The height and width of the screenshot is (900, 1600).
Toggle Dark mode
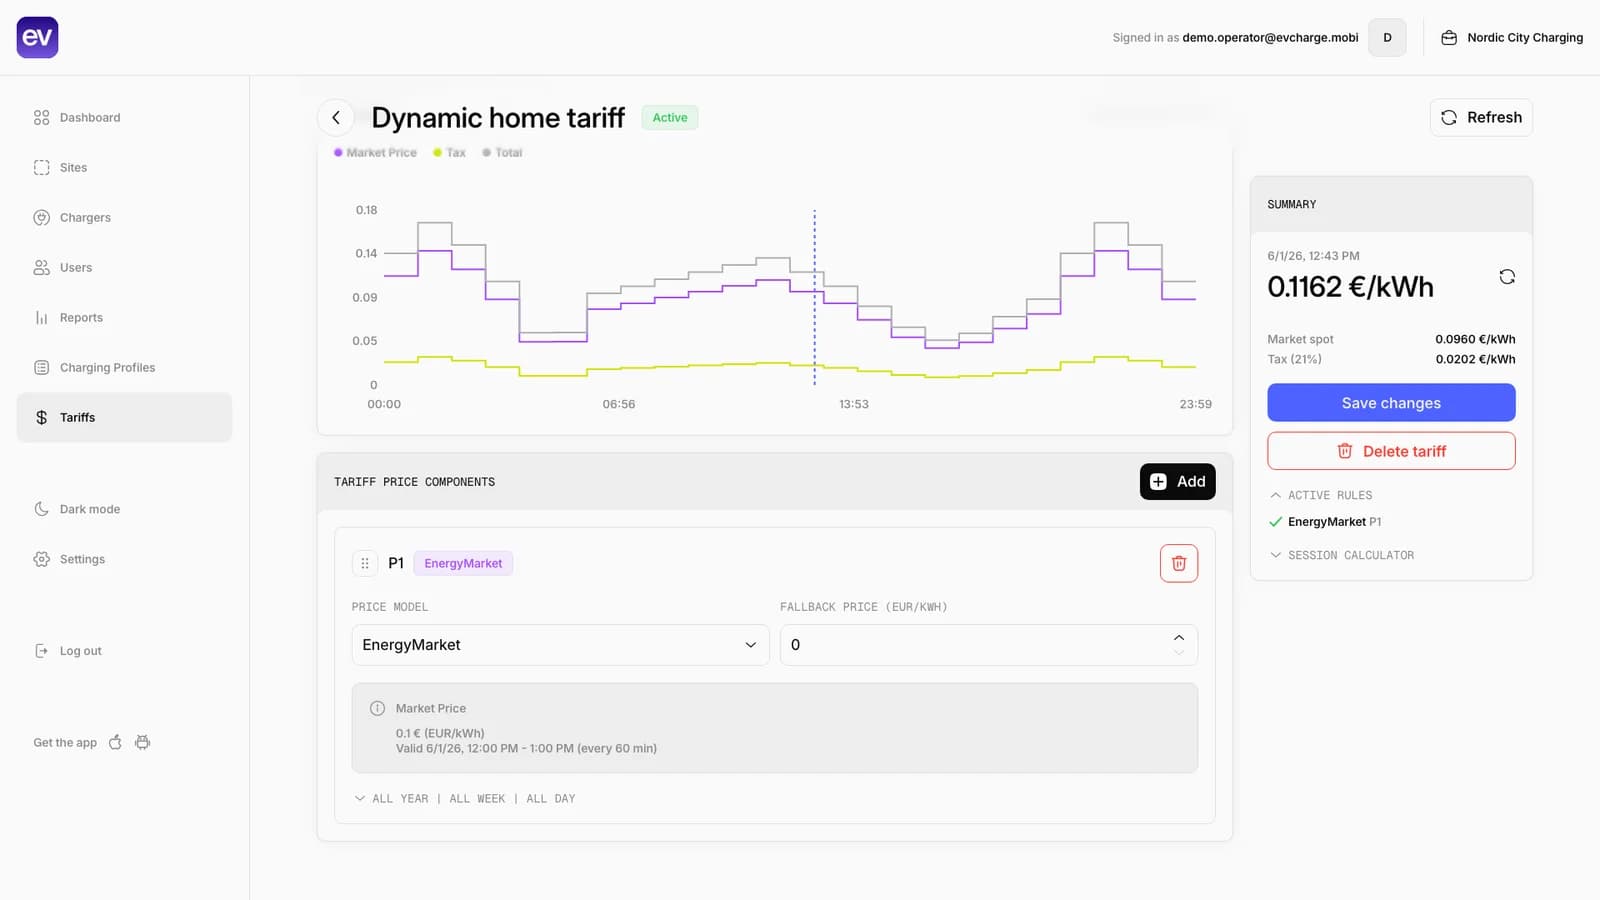124,509
